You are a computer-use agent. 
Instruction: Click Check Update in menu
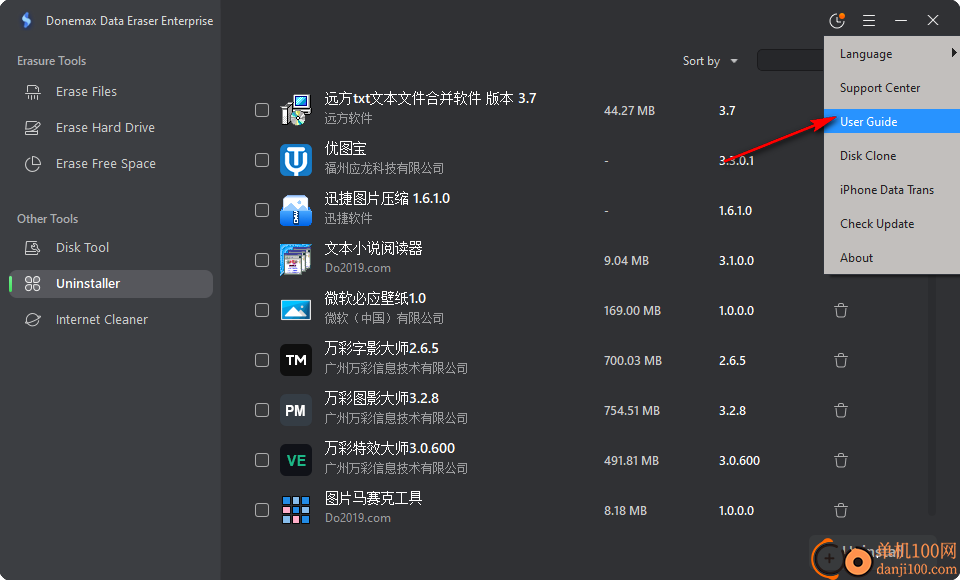click(892, 224)
